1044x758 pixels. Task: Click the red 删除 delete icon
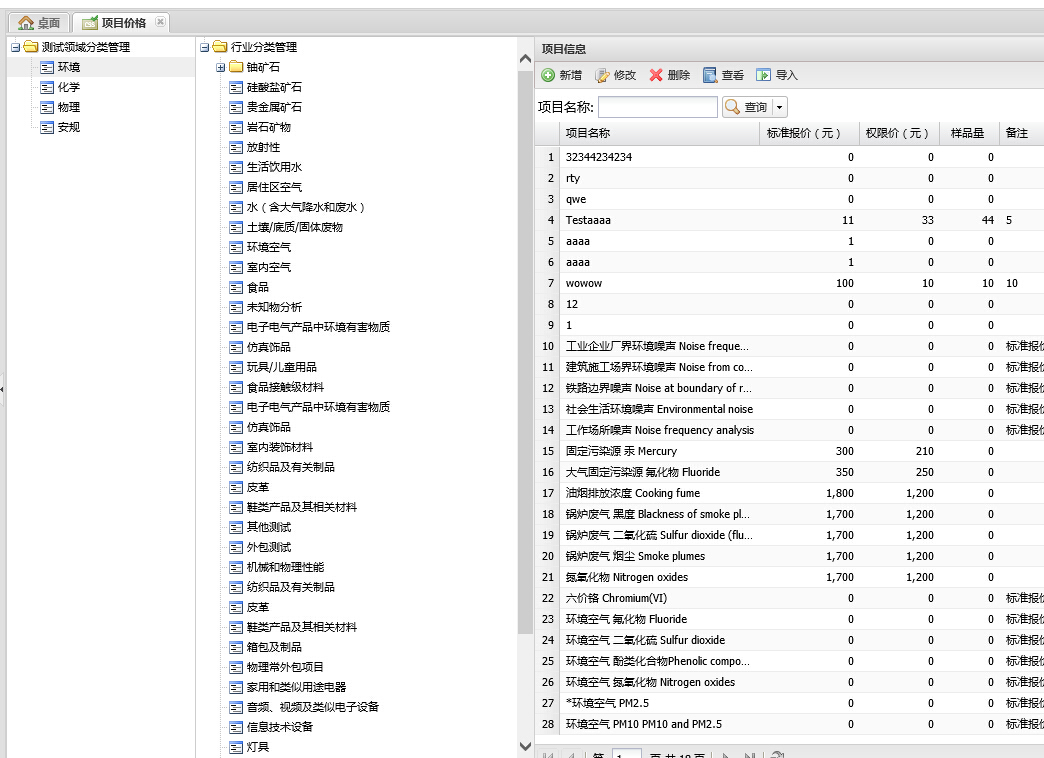pos(656,75)
